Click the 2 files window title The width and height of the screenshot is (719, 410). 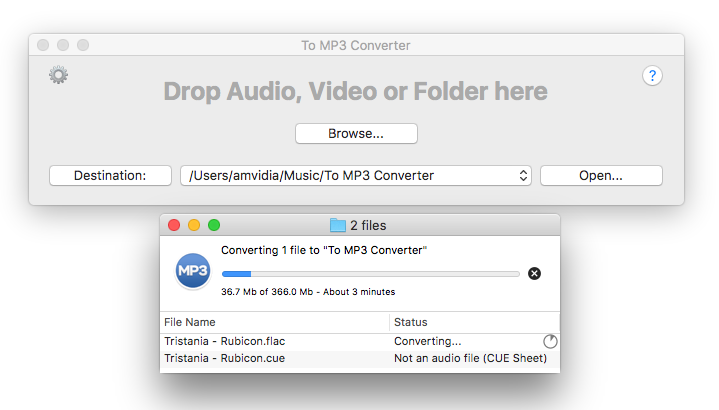point(368,225)
